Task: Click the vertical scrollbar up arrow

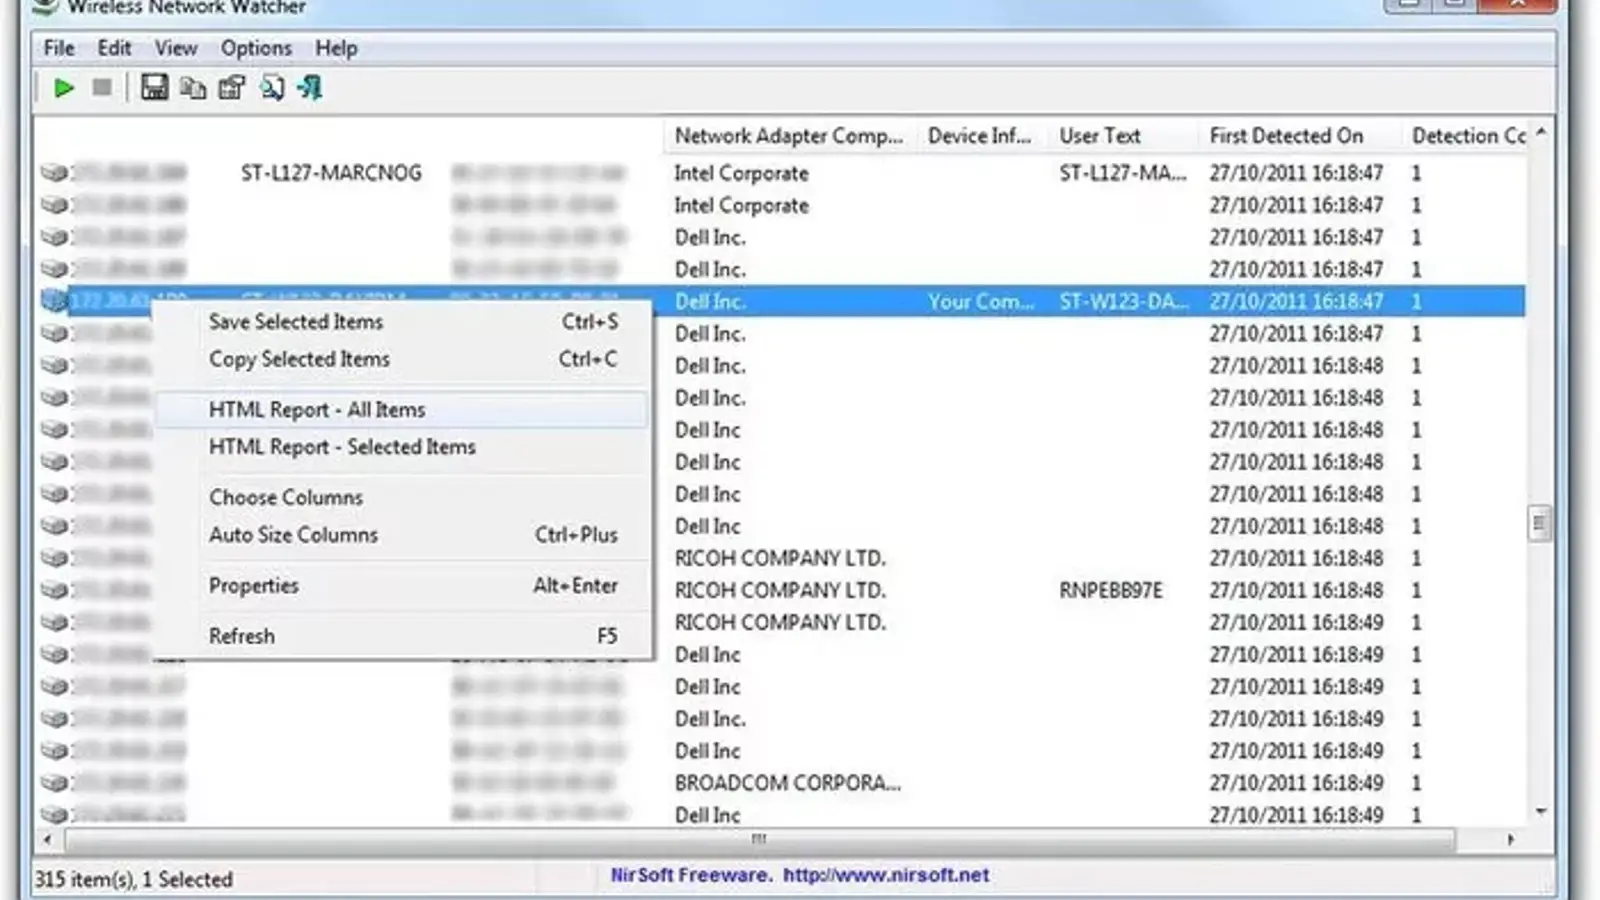Action: click(1541, 132)
